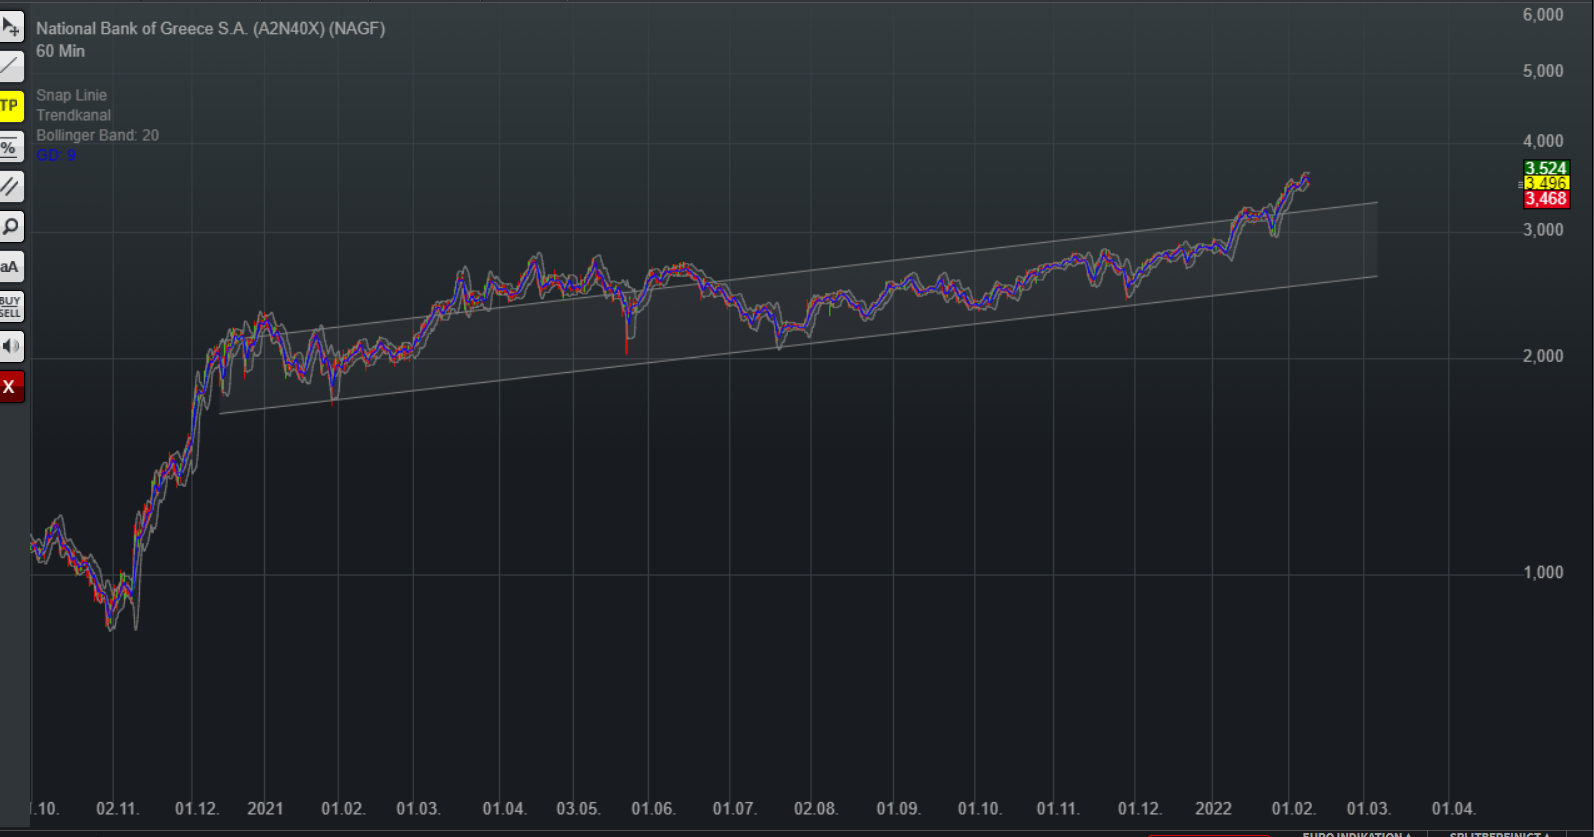
Task: Click the red X delete button
Action: click(10, 387)
